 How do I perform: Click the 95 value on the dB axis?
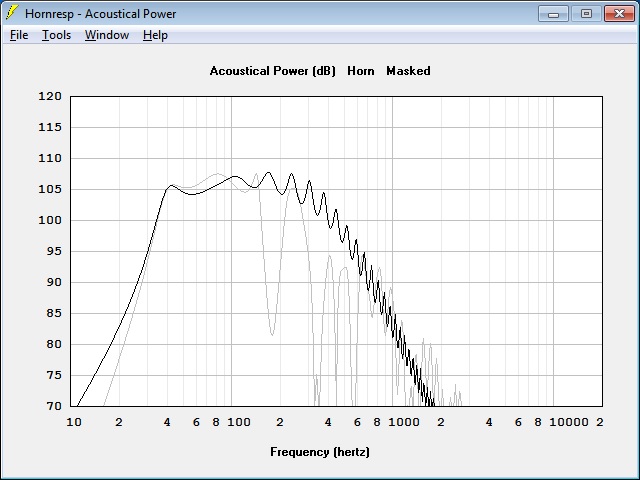53,251
